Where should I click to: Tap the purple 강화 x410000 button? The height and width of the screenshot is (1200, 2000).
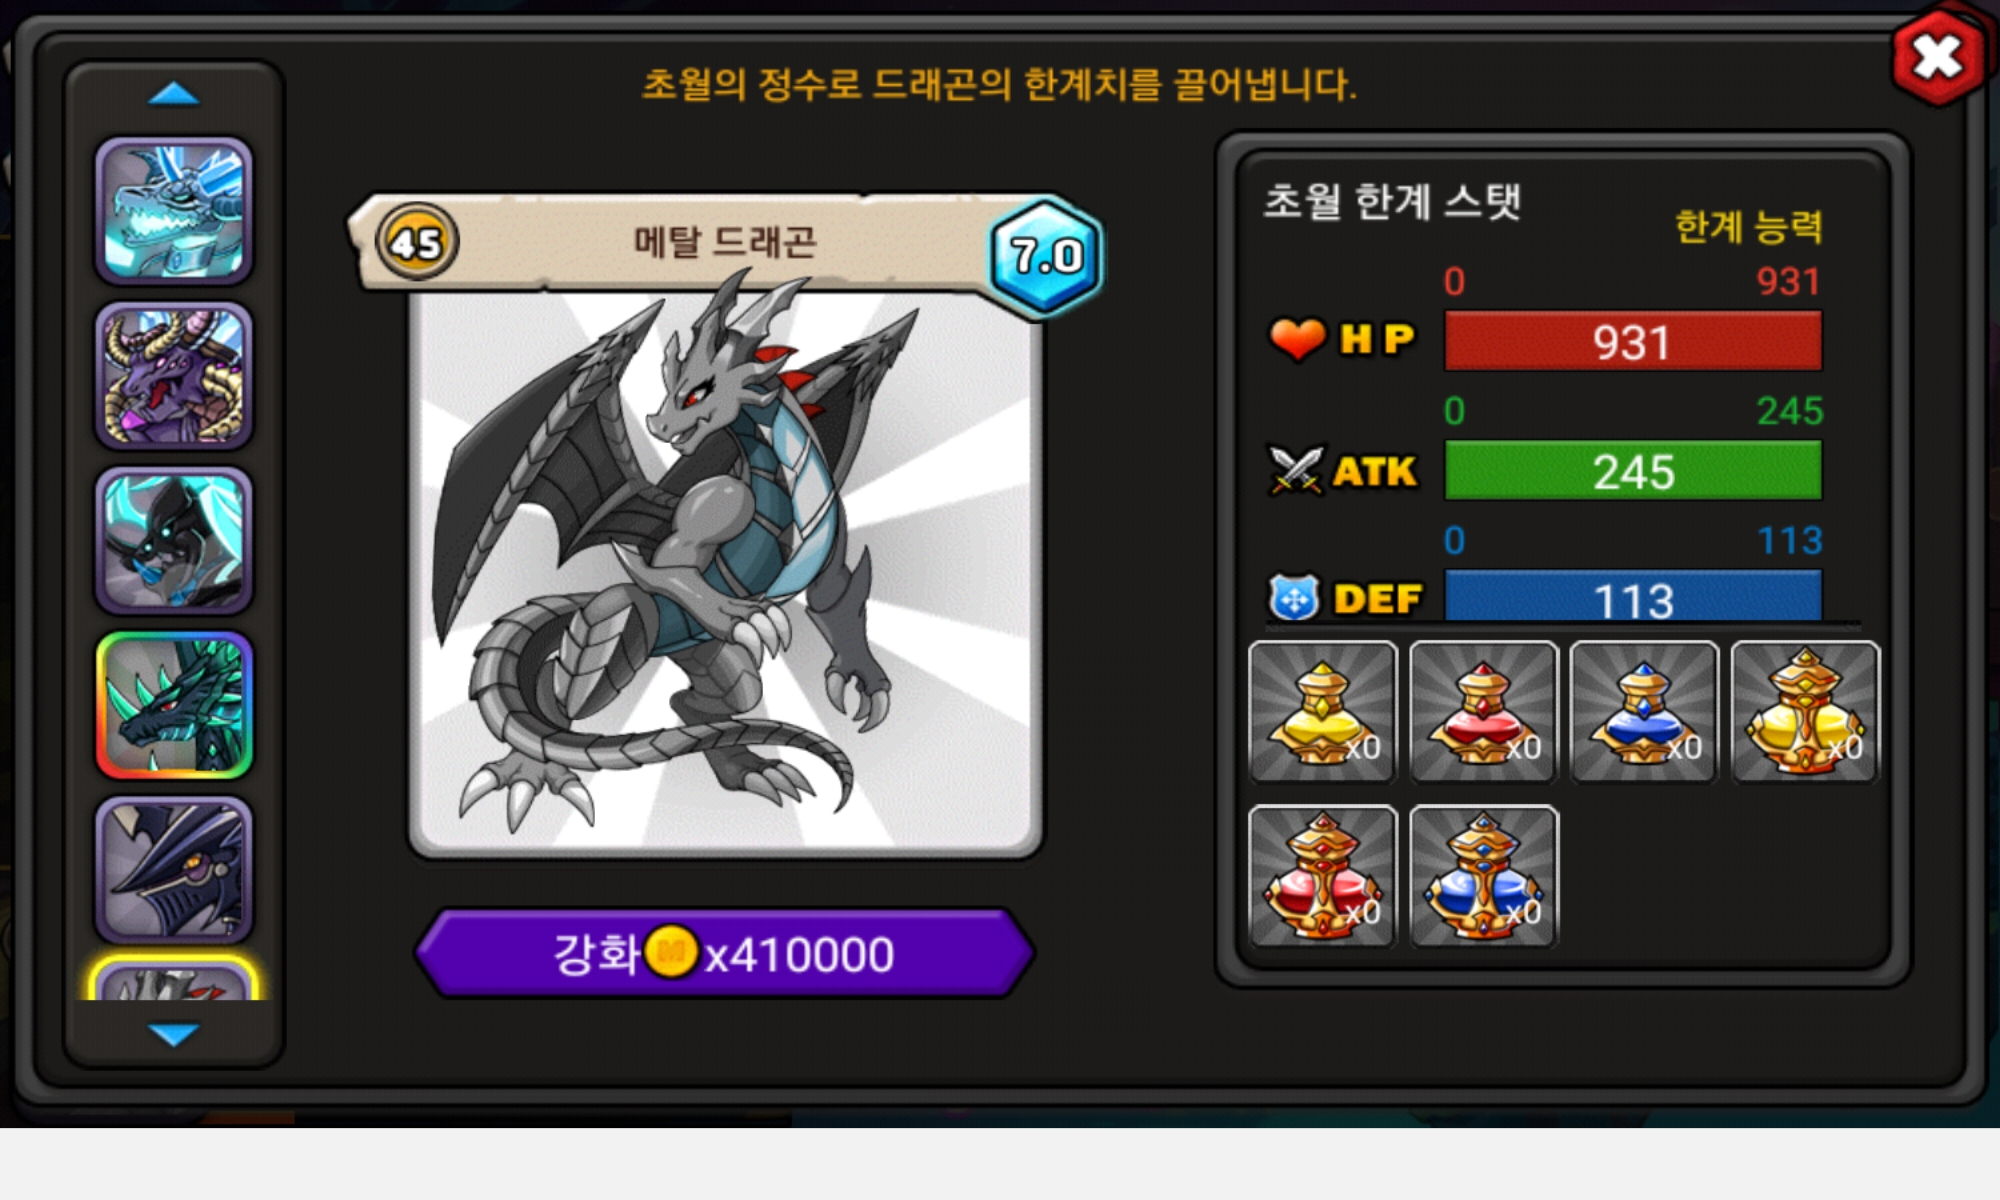[x=725, y=953]
